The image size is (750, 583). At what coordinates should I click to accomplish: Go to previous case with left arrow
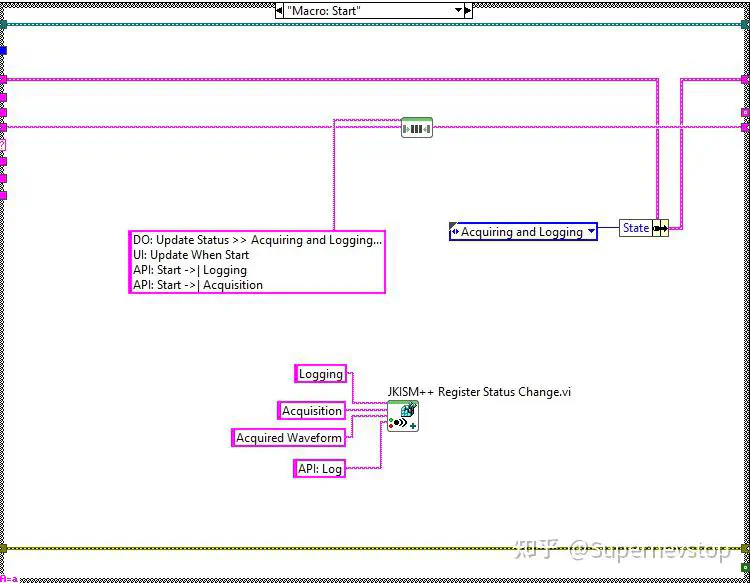click(x=279, y=11)
